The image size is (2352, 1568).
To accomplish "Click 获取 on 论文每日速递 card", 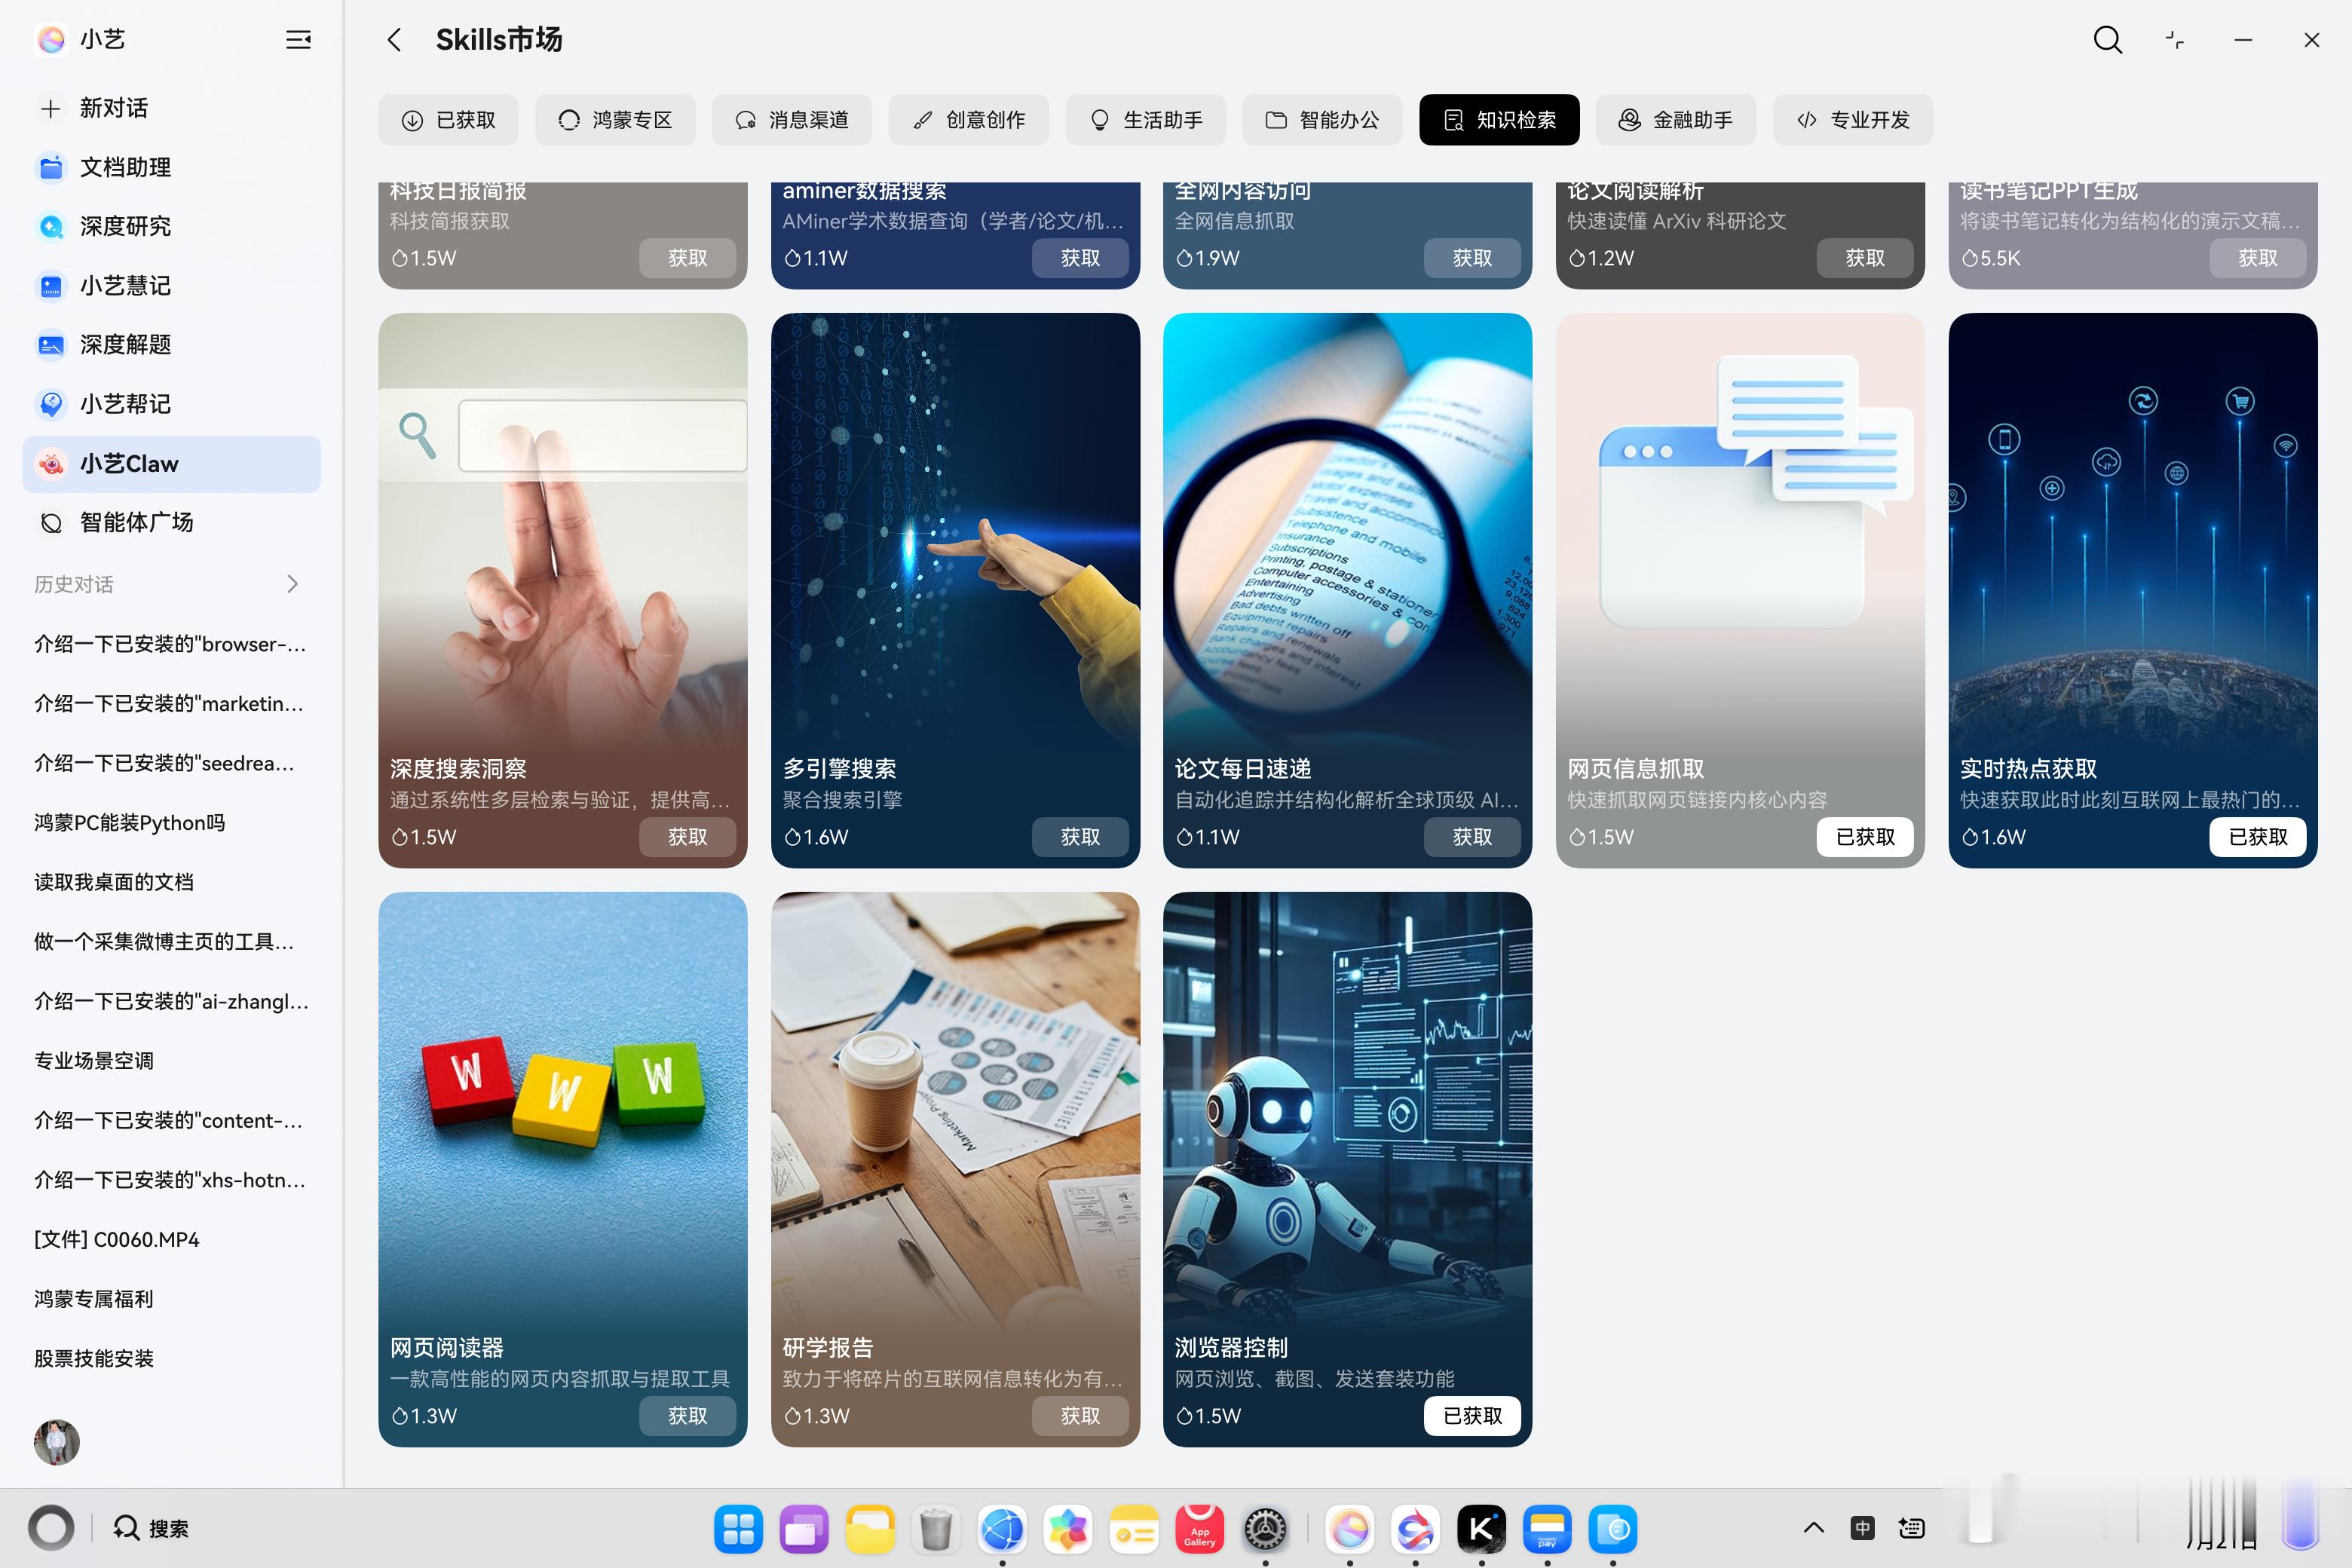I will [x=1472, y=836].
